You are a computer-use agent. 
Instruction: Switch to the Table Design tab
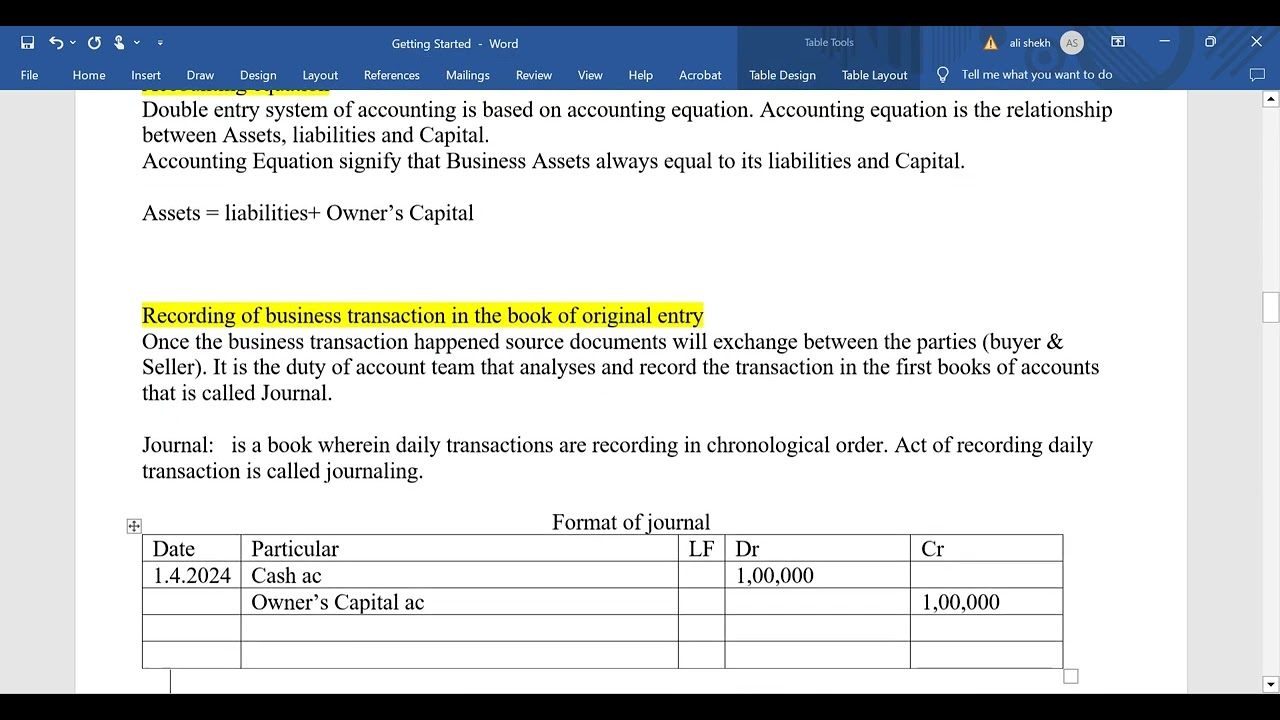click(782, 75)
